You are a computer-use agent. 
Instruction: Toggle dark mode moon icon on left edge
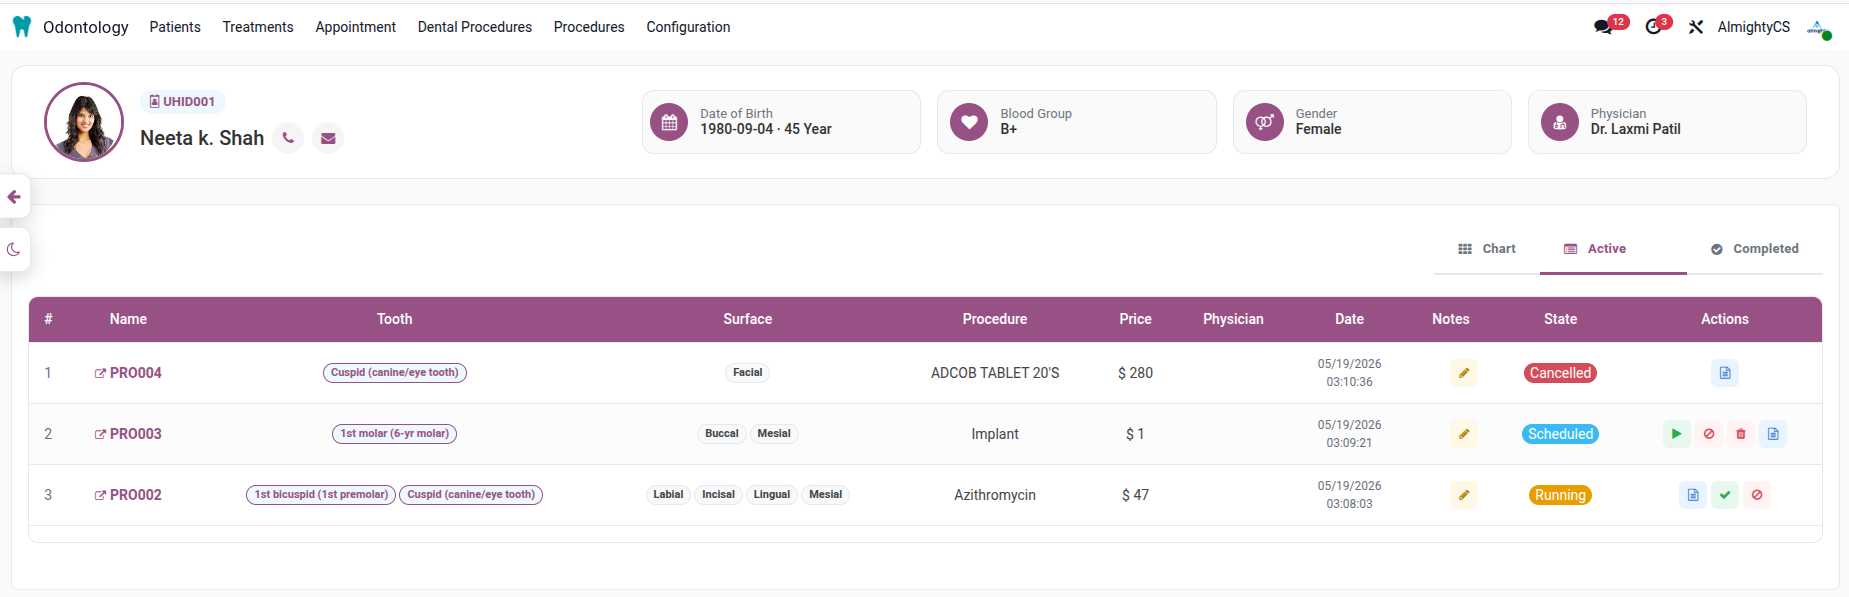tap(14, 249)
